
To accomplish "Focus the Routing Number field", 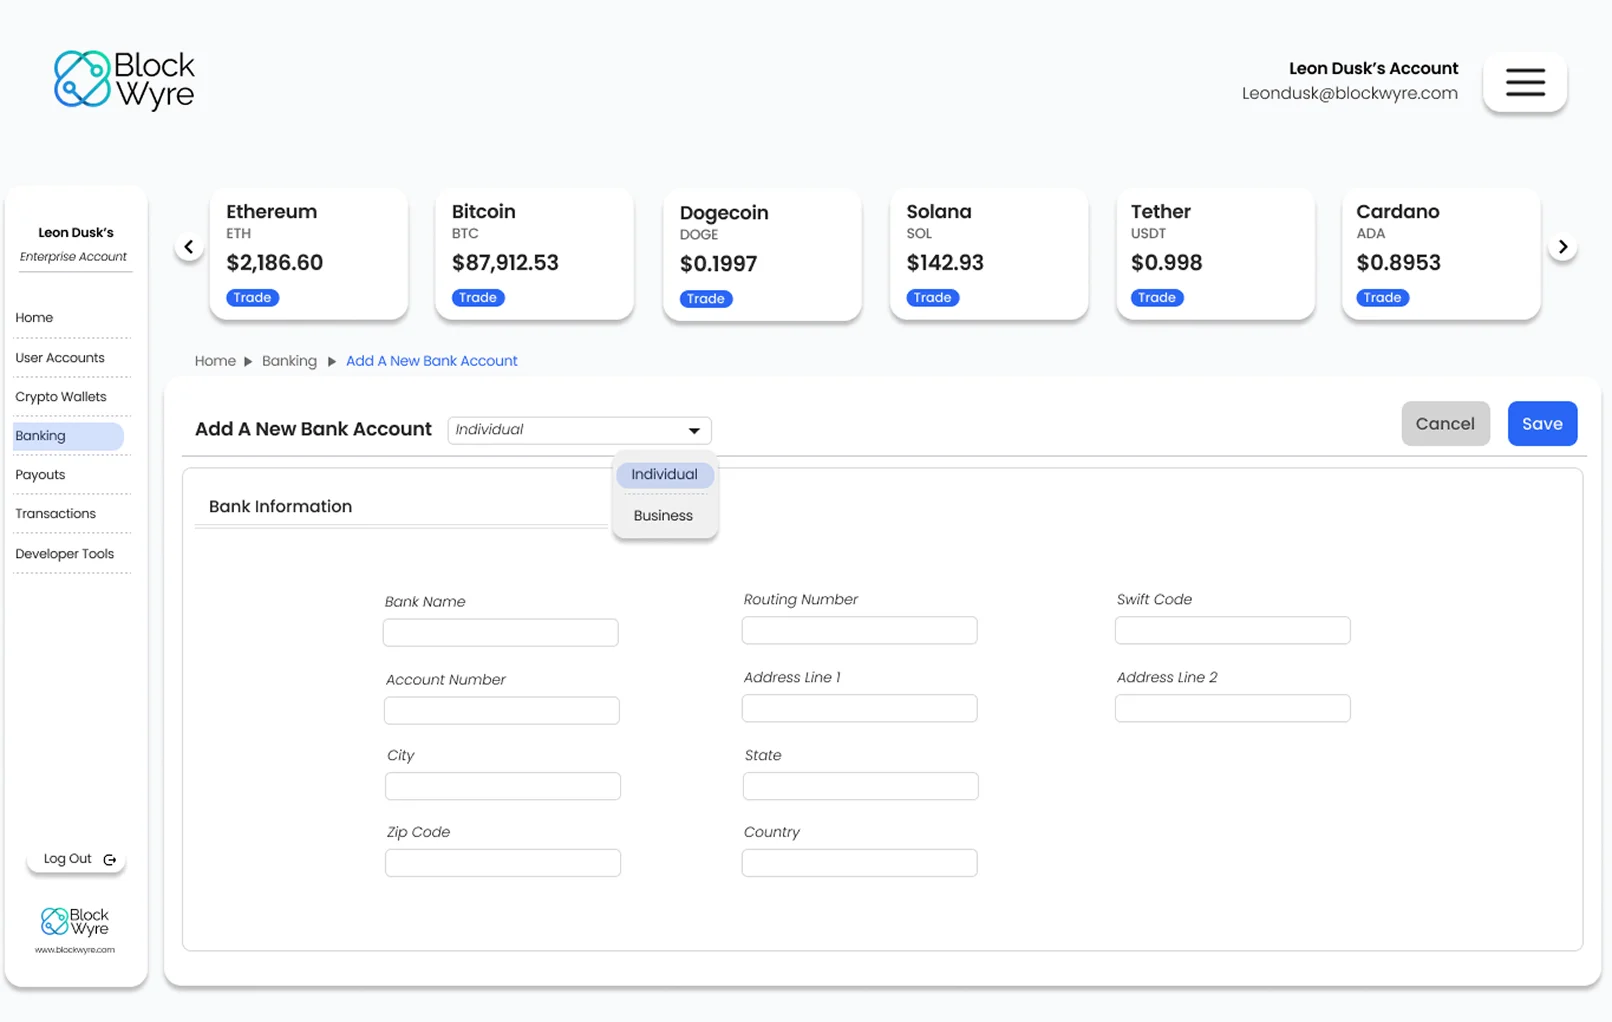I will 859,631.
